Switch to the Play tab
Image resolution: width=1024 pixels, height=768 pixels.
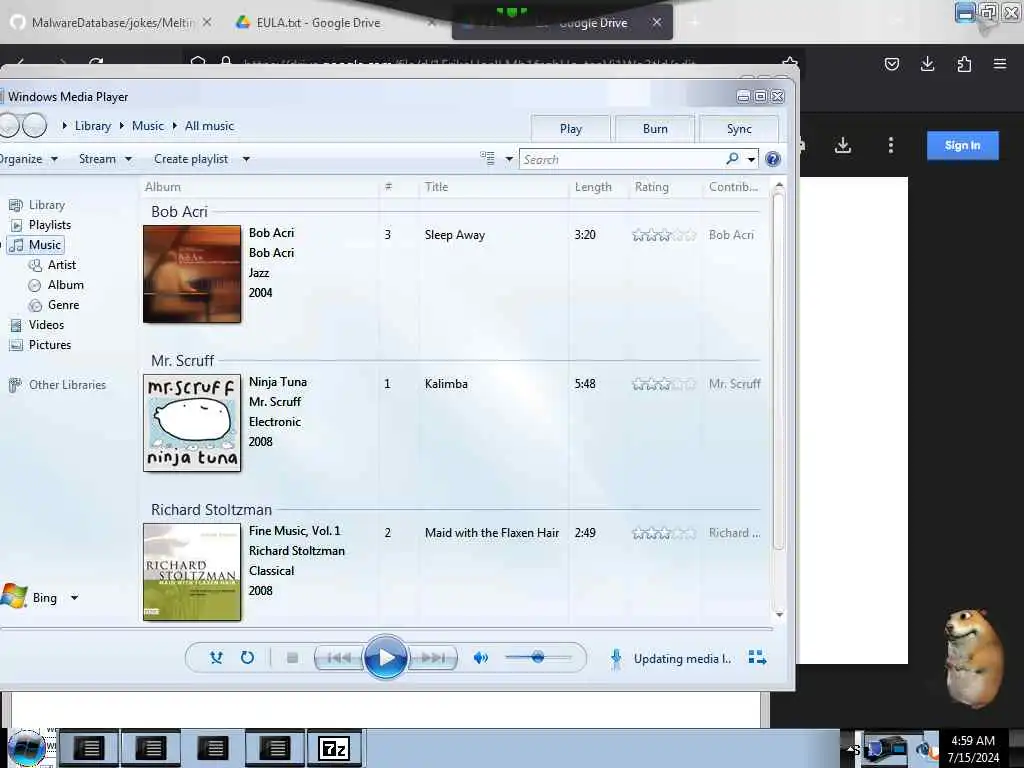tap(571, 129)
